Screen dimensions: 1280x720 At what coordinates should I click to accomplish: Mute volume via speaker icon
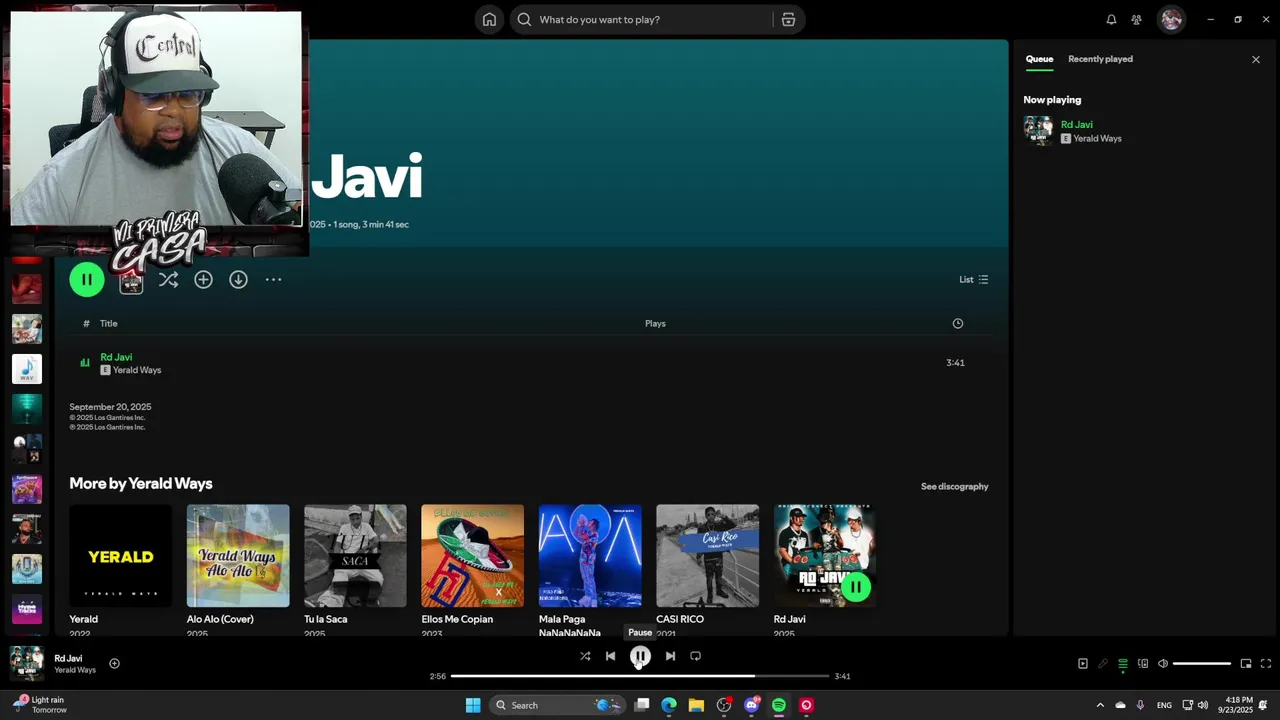point(1162,663)
